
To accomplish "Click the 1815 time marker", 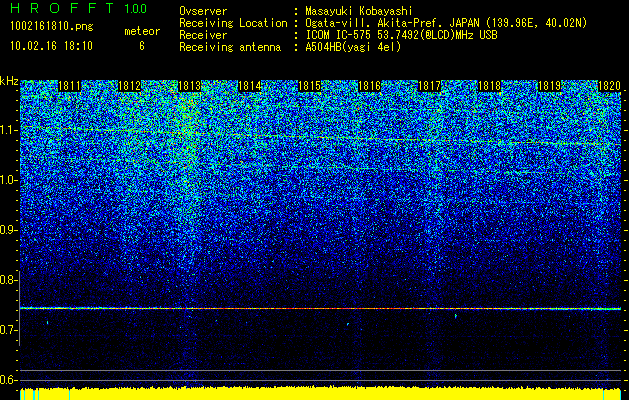I will pos(310,86).
